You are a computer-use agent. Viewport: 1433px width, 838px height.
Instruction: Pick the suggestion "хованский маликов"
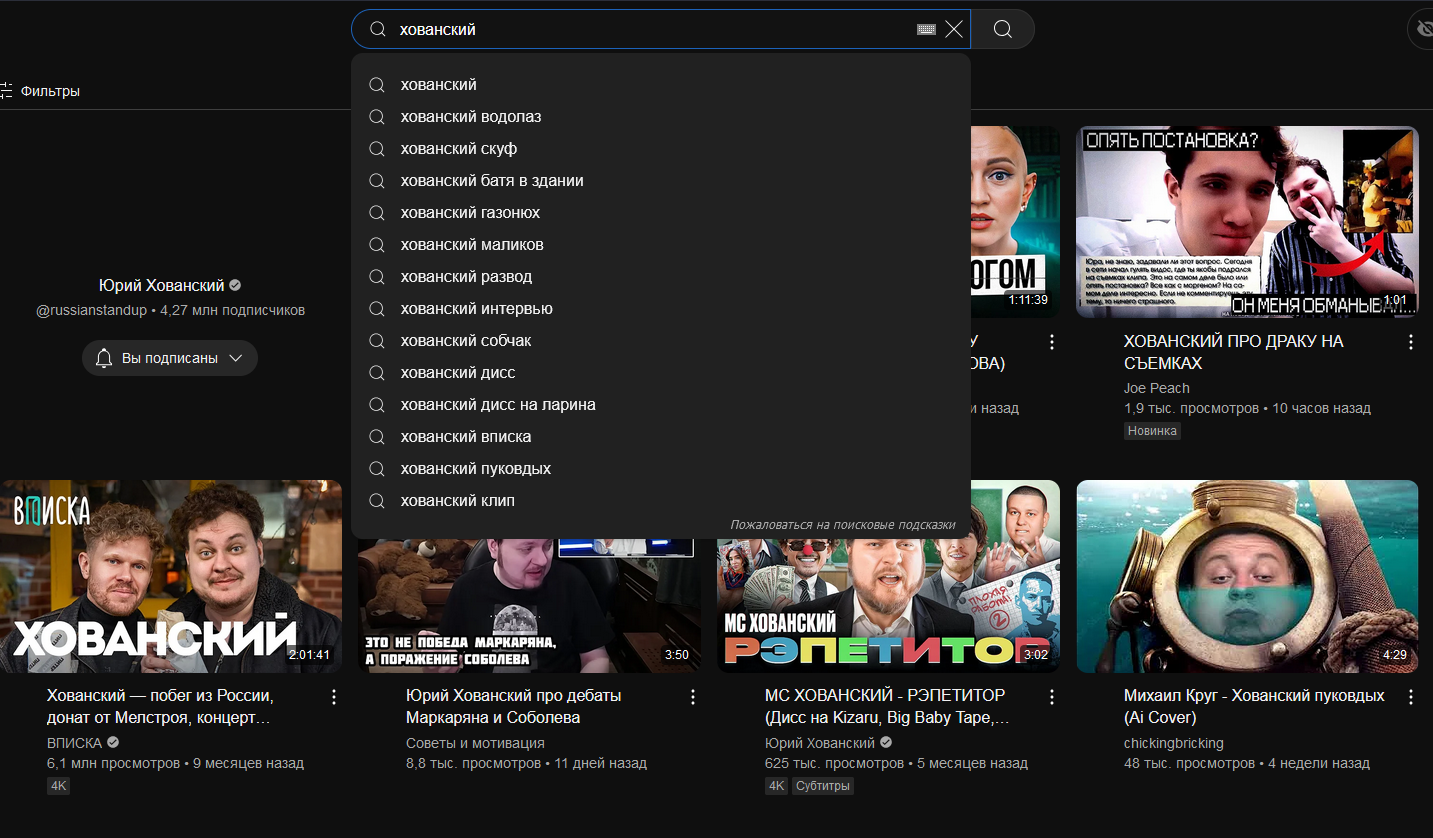tap(661, 245)
